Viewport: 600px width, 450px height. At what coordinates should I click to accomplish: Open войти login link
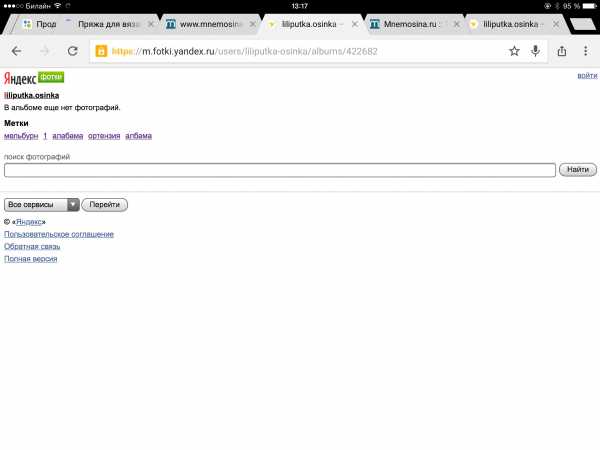pyautogui.click(x=588, y=77)
